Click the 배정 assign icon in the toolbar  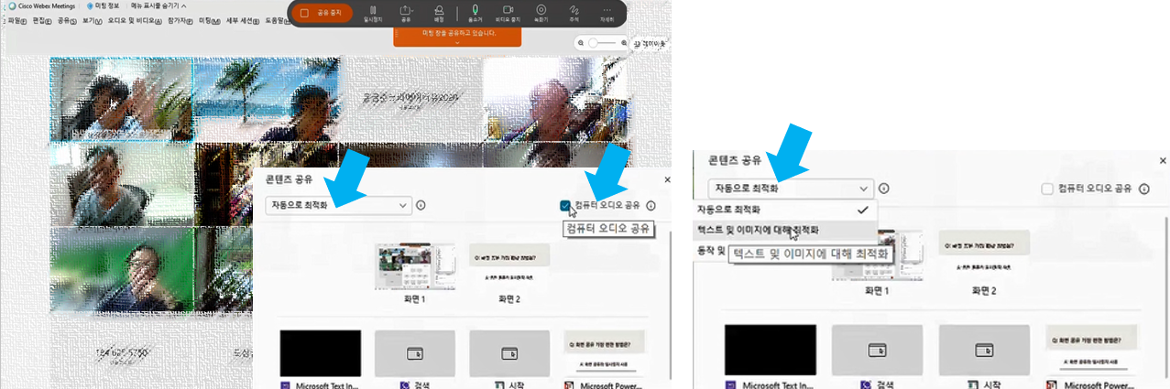(439, 13)
